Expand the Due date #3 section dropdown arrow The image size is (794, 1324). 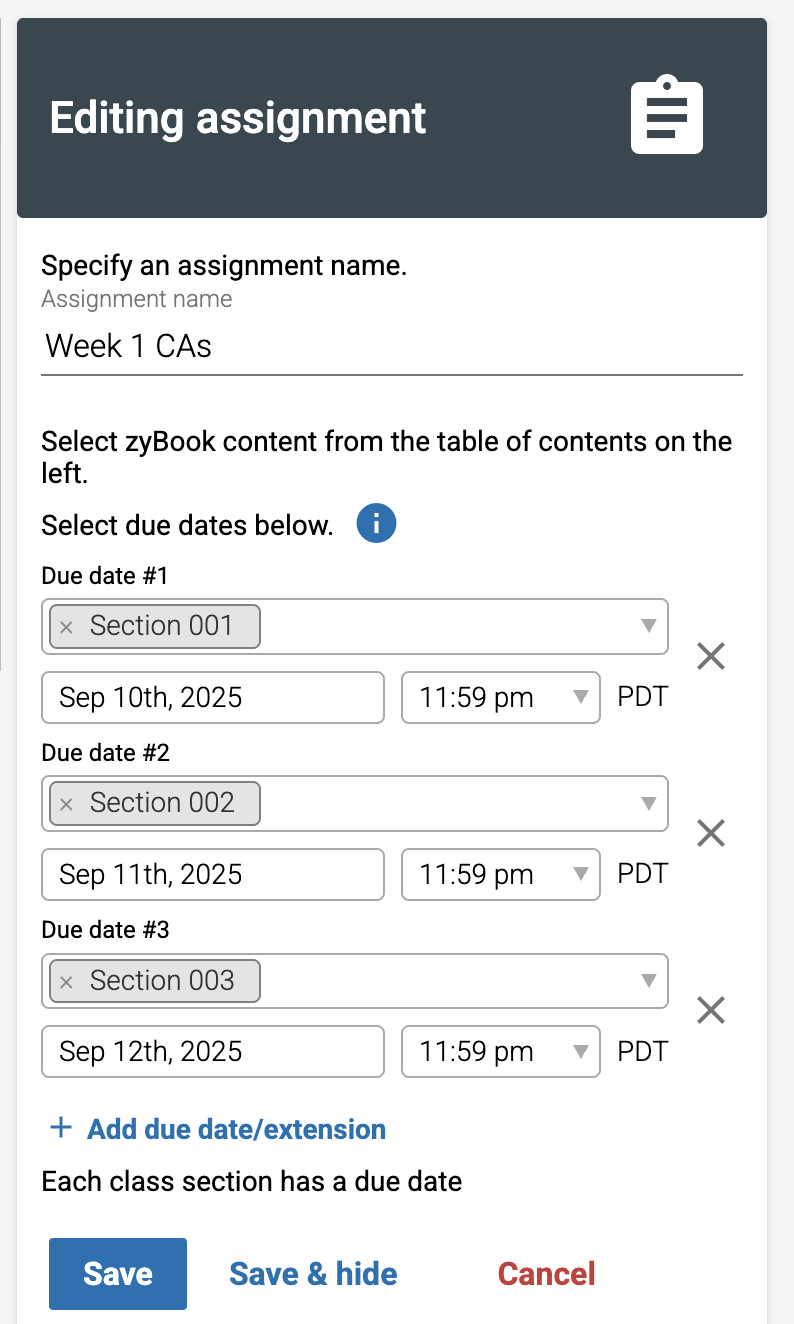click(x=648, y=980)
